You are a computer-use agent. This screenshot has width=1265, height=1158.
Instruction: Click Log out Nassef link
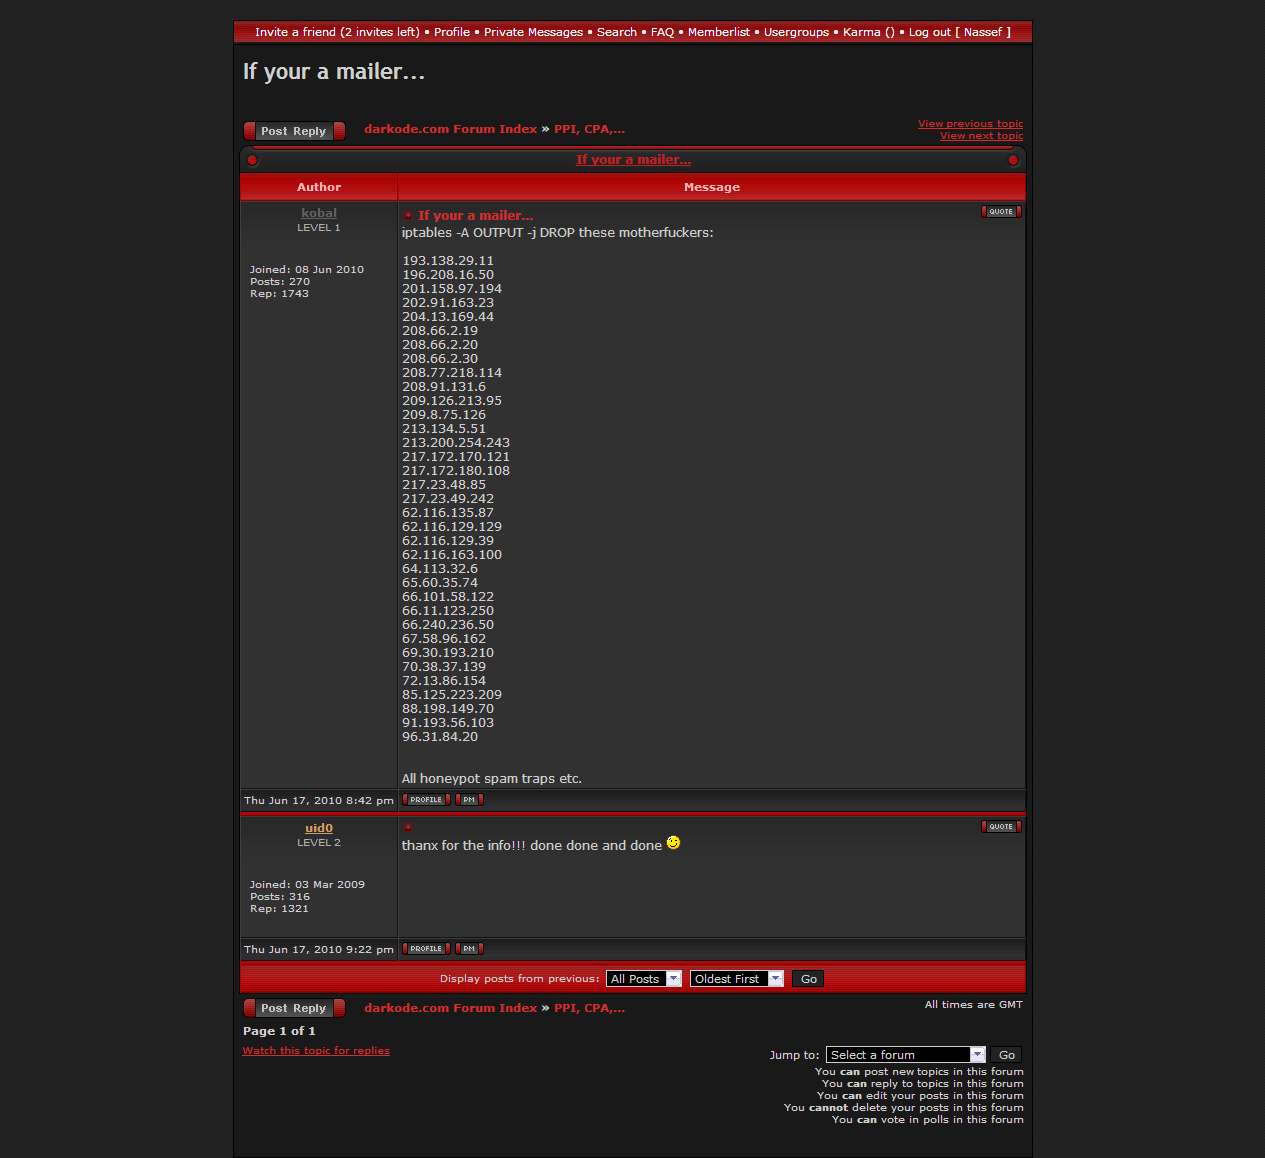959,32
